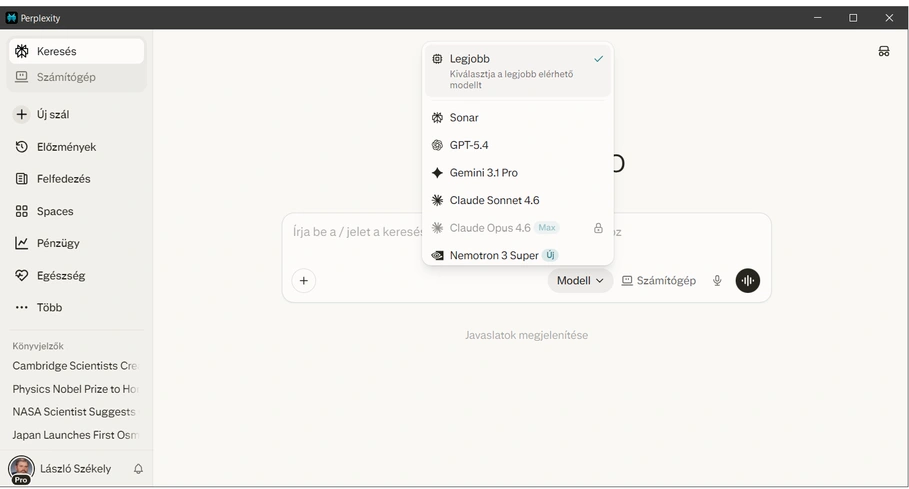This screenshot has height=489, width=909.
Task: Choose the Nemotron 3 Super model
Action: tap(518, 255)
